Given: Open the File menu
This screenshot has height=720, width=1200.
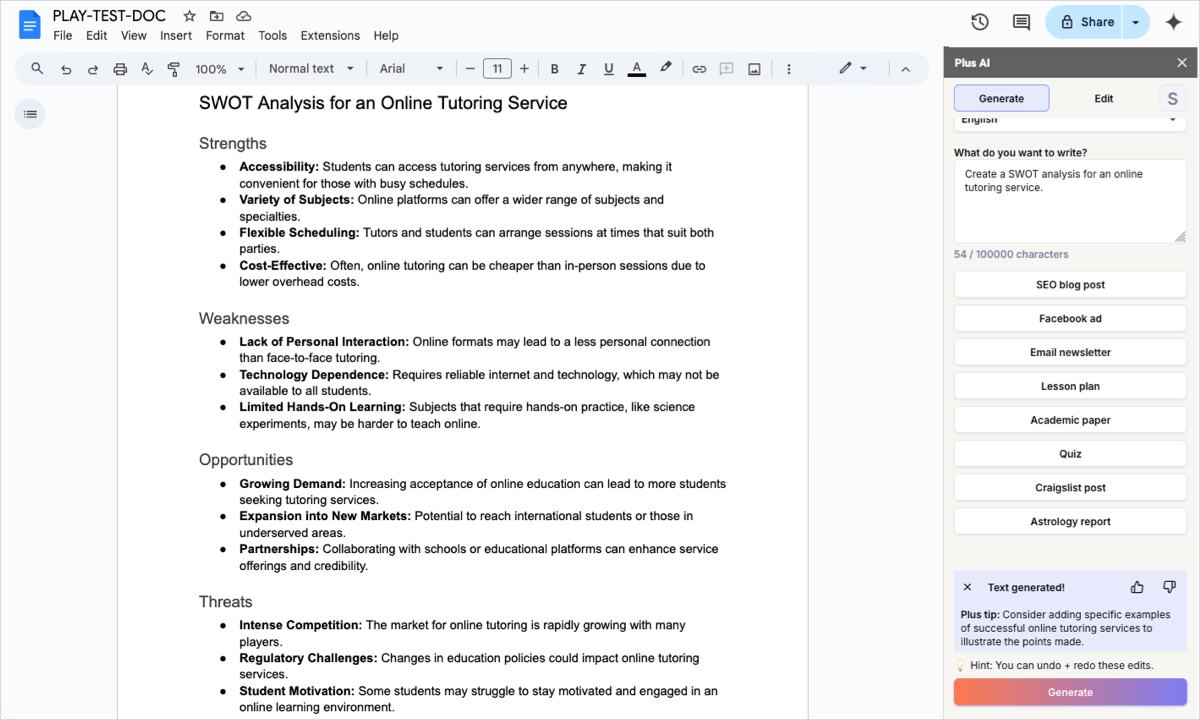Looking at the screenshot, I should (63, 35).
